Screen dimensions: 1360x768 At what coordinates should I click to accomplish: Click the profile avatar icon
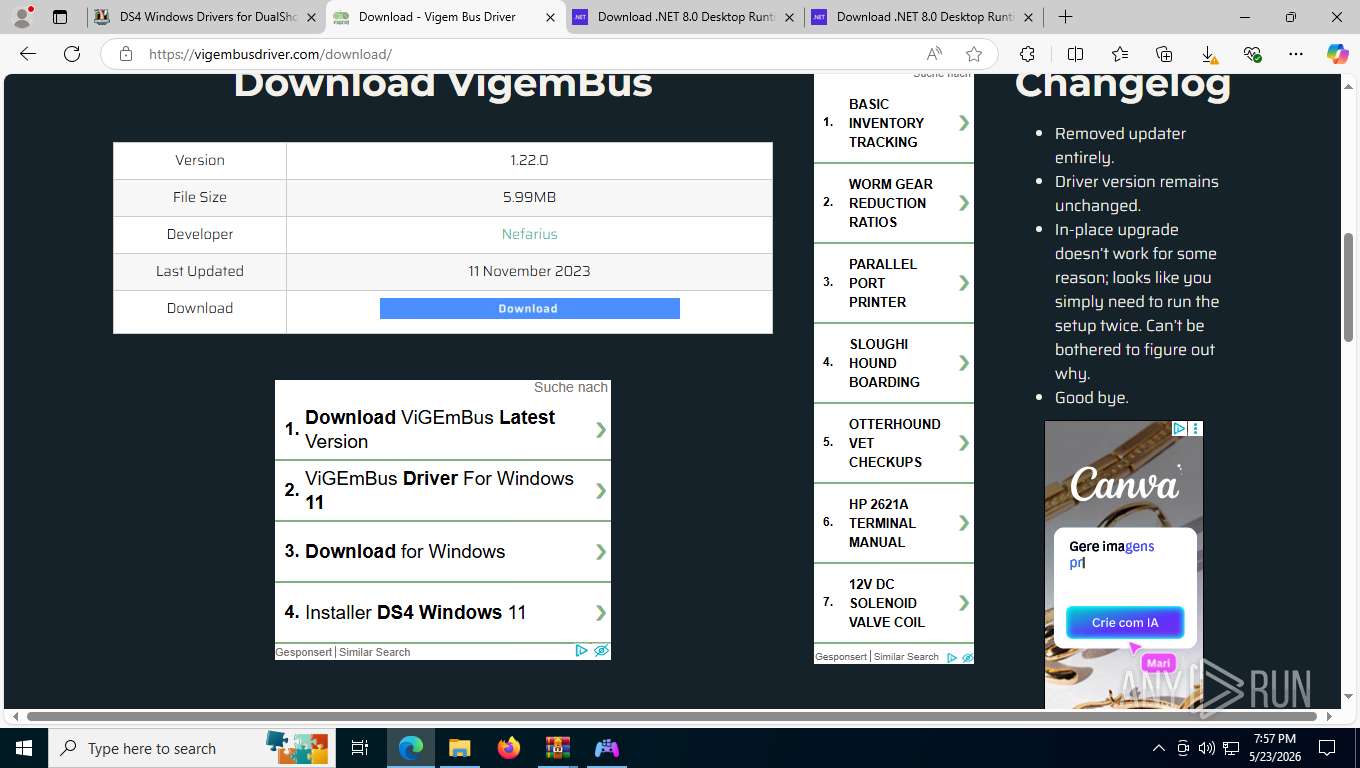(22, 17)
